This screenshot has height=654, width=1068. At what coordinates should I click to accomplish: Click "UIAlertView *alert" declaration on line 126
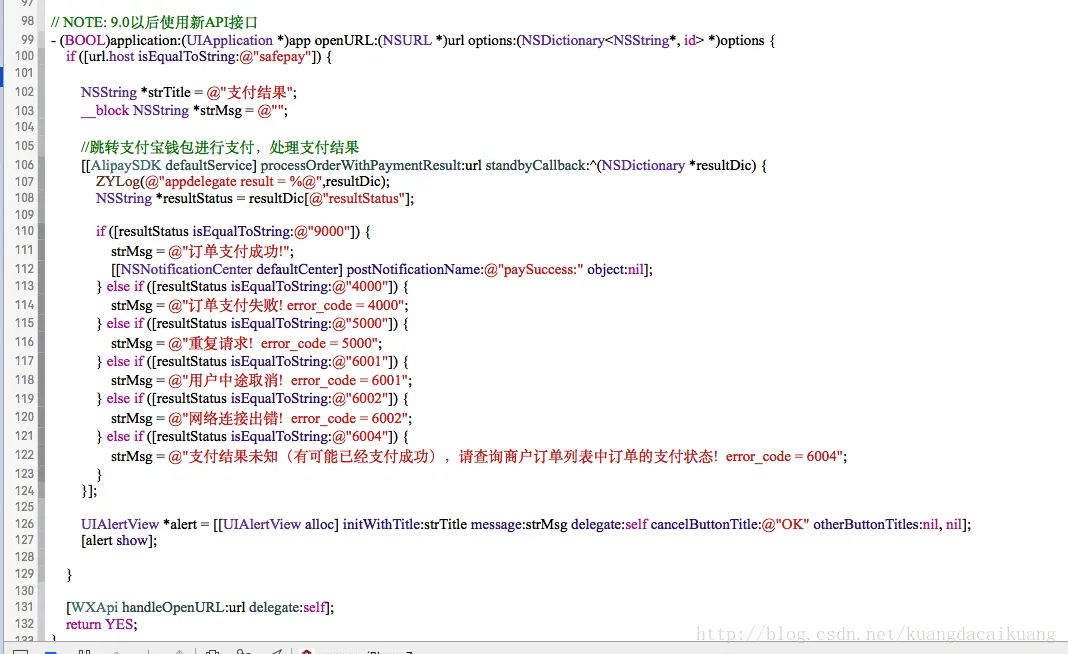138,524
